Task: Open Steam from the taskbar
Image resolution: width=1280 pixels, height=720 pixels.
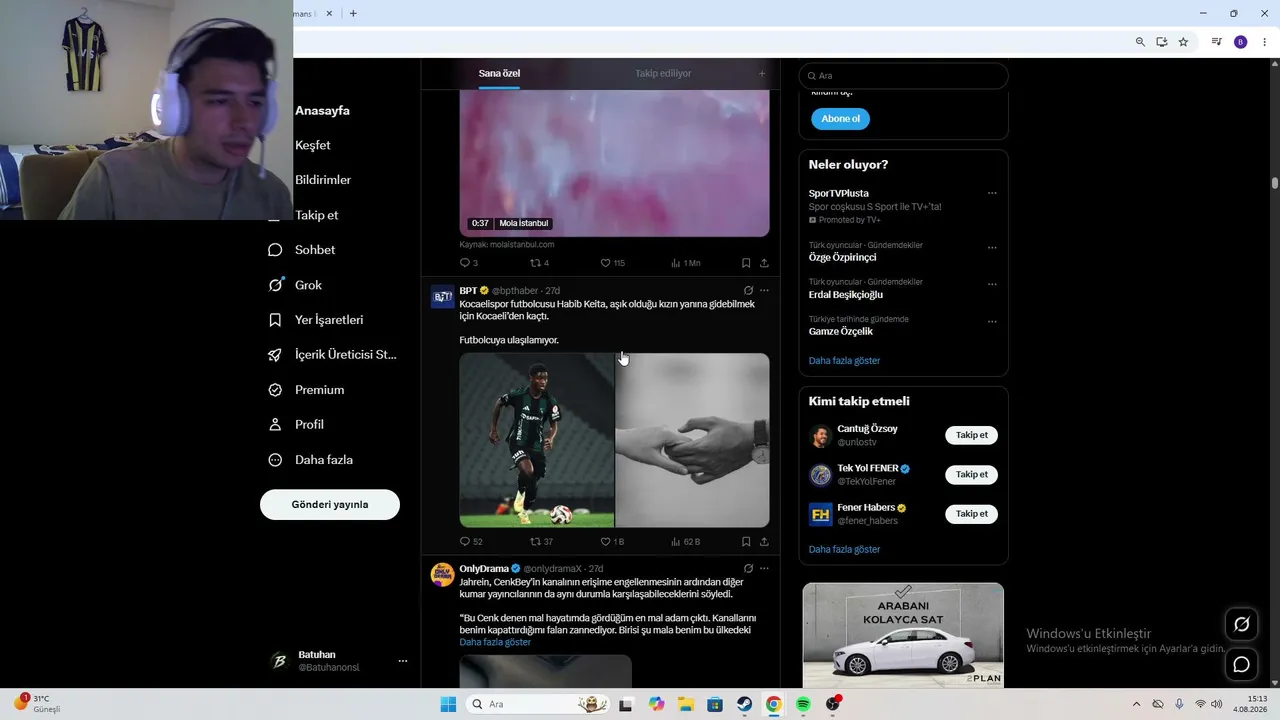Action: (x=745, y=704)
